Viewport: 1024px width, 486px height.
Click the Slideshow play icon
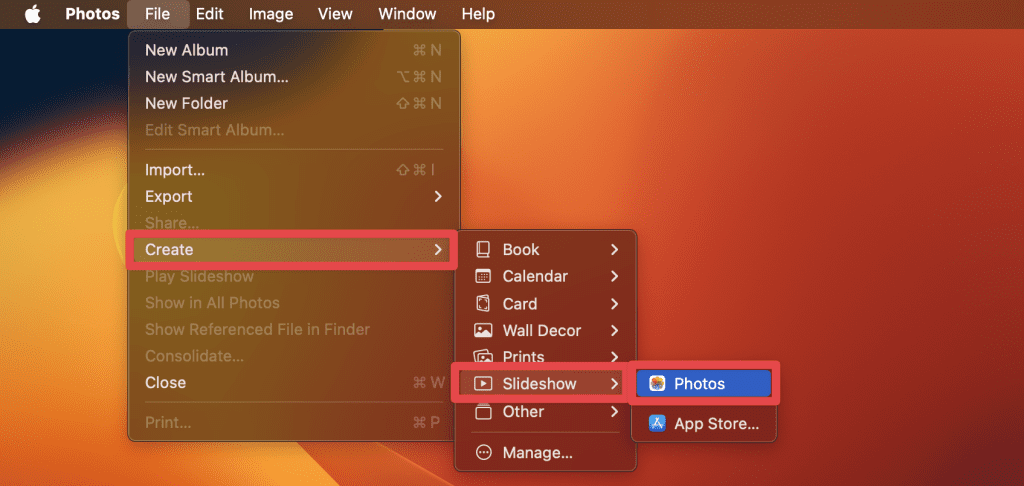484,383
